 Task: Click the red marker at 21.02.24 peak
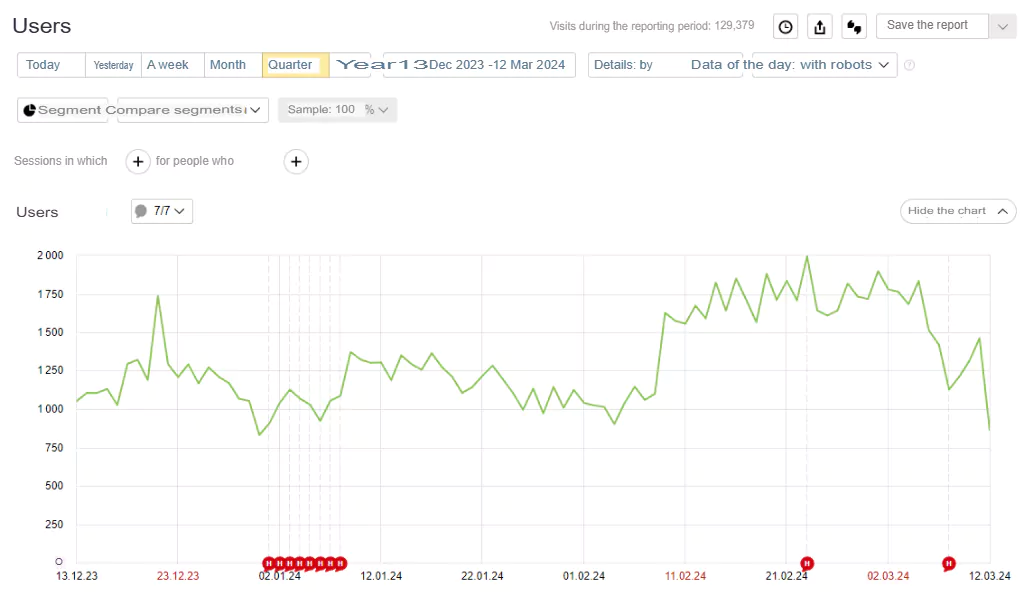807,563
